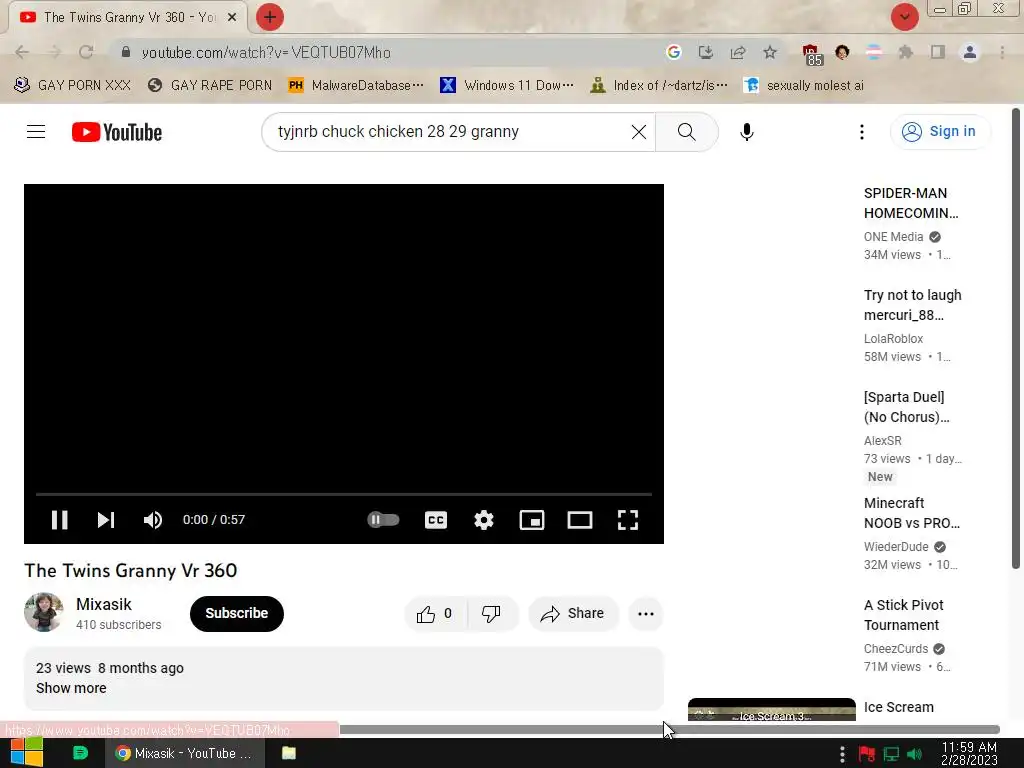Click the Sign in button
Screen dimensions: 1024x768
(x=940, y=131)
